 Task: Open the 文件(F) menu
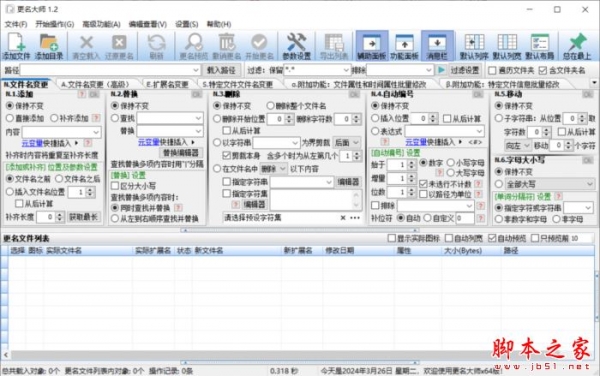point(16,24)
